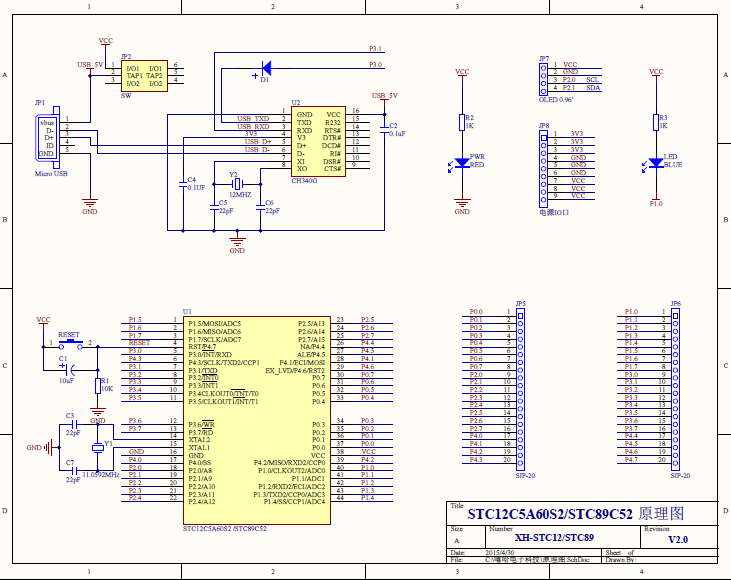Screen dimensions: 731x580
Task: Select GND symbol beneath the CH340G circuit
Action: pos(237,244)
